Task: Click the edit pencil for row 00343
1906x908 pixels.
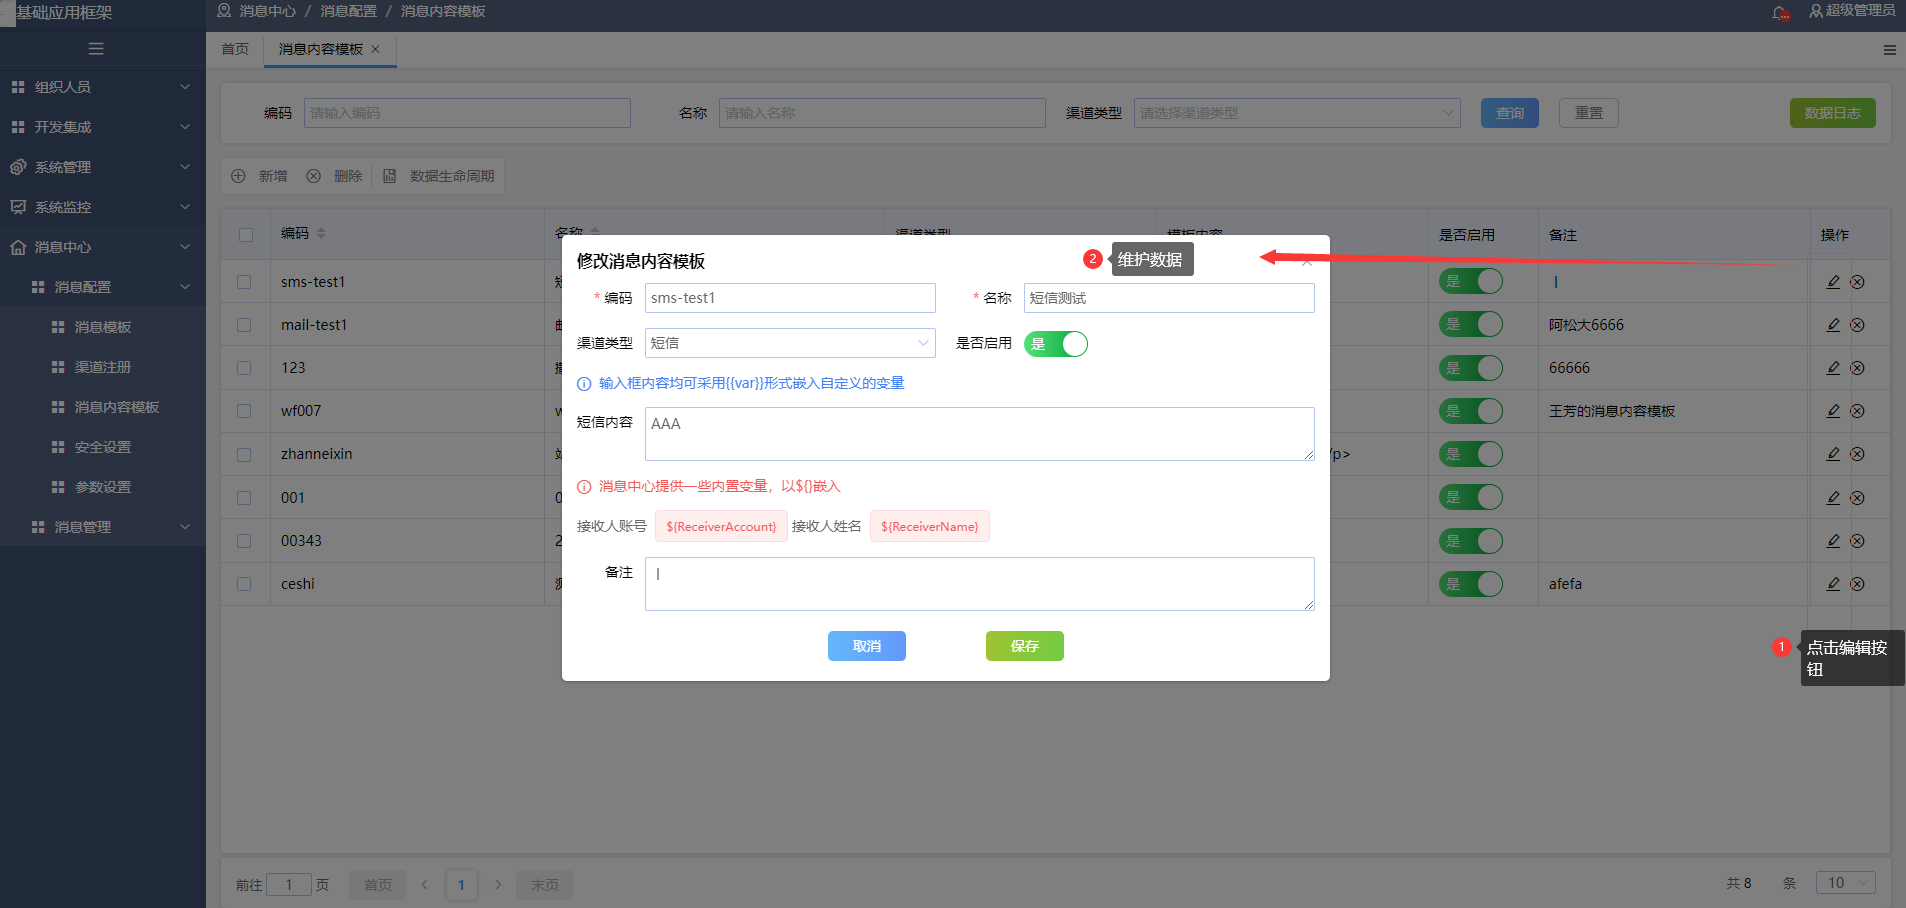Action: point(1833,541)
